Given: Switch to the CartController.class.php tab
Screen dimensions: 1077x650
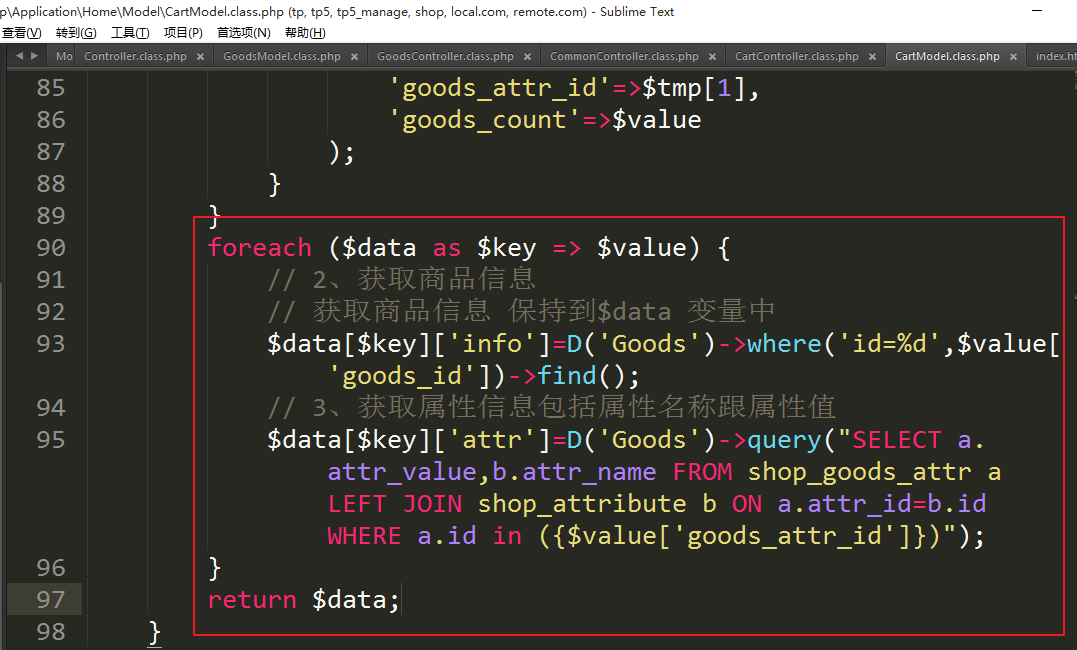Looking at the screenshot, I should coord(796,57).
